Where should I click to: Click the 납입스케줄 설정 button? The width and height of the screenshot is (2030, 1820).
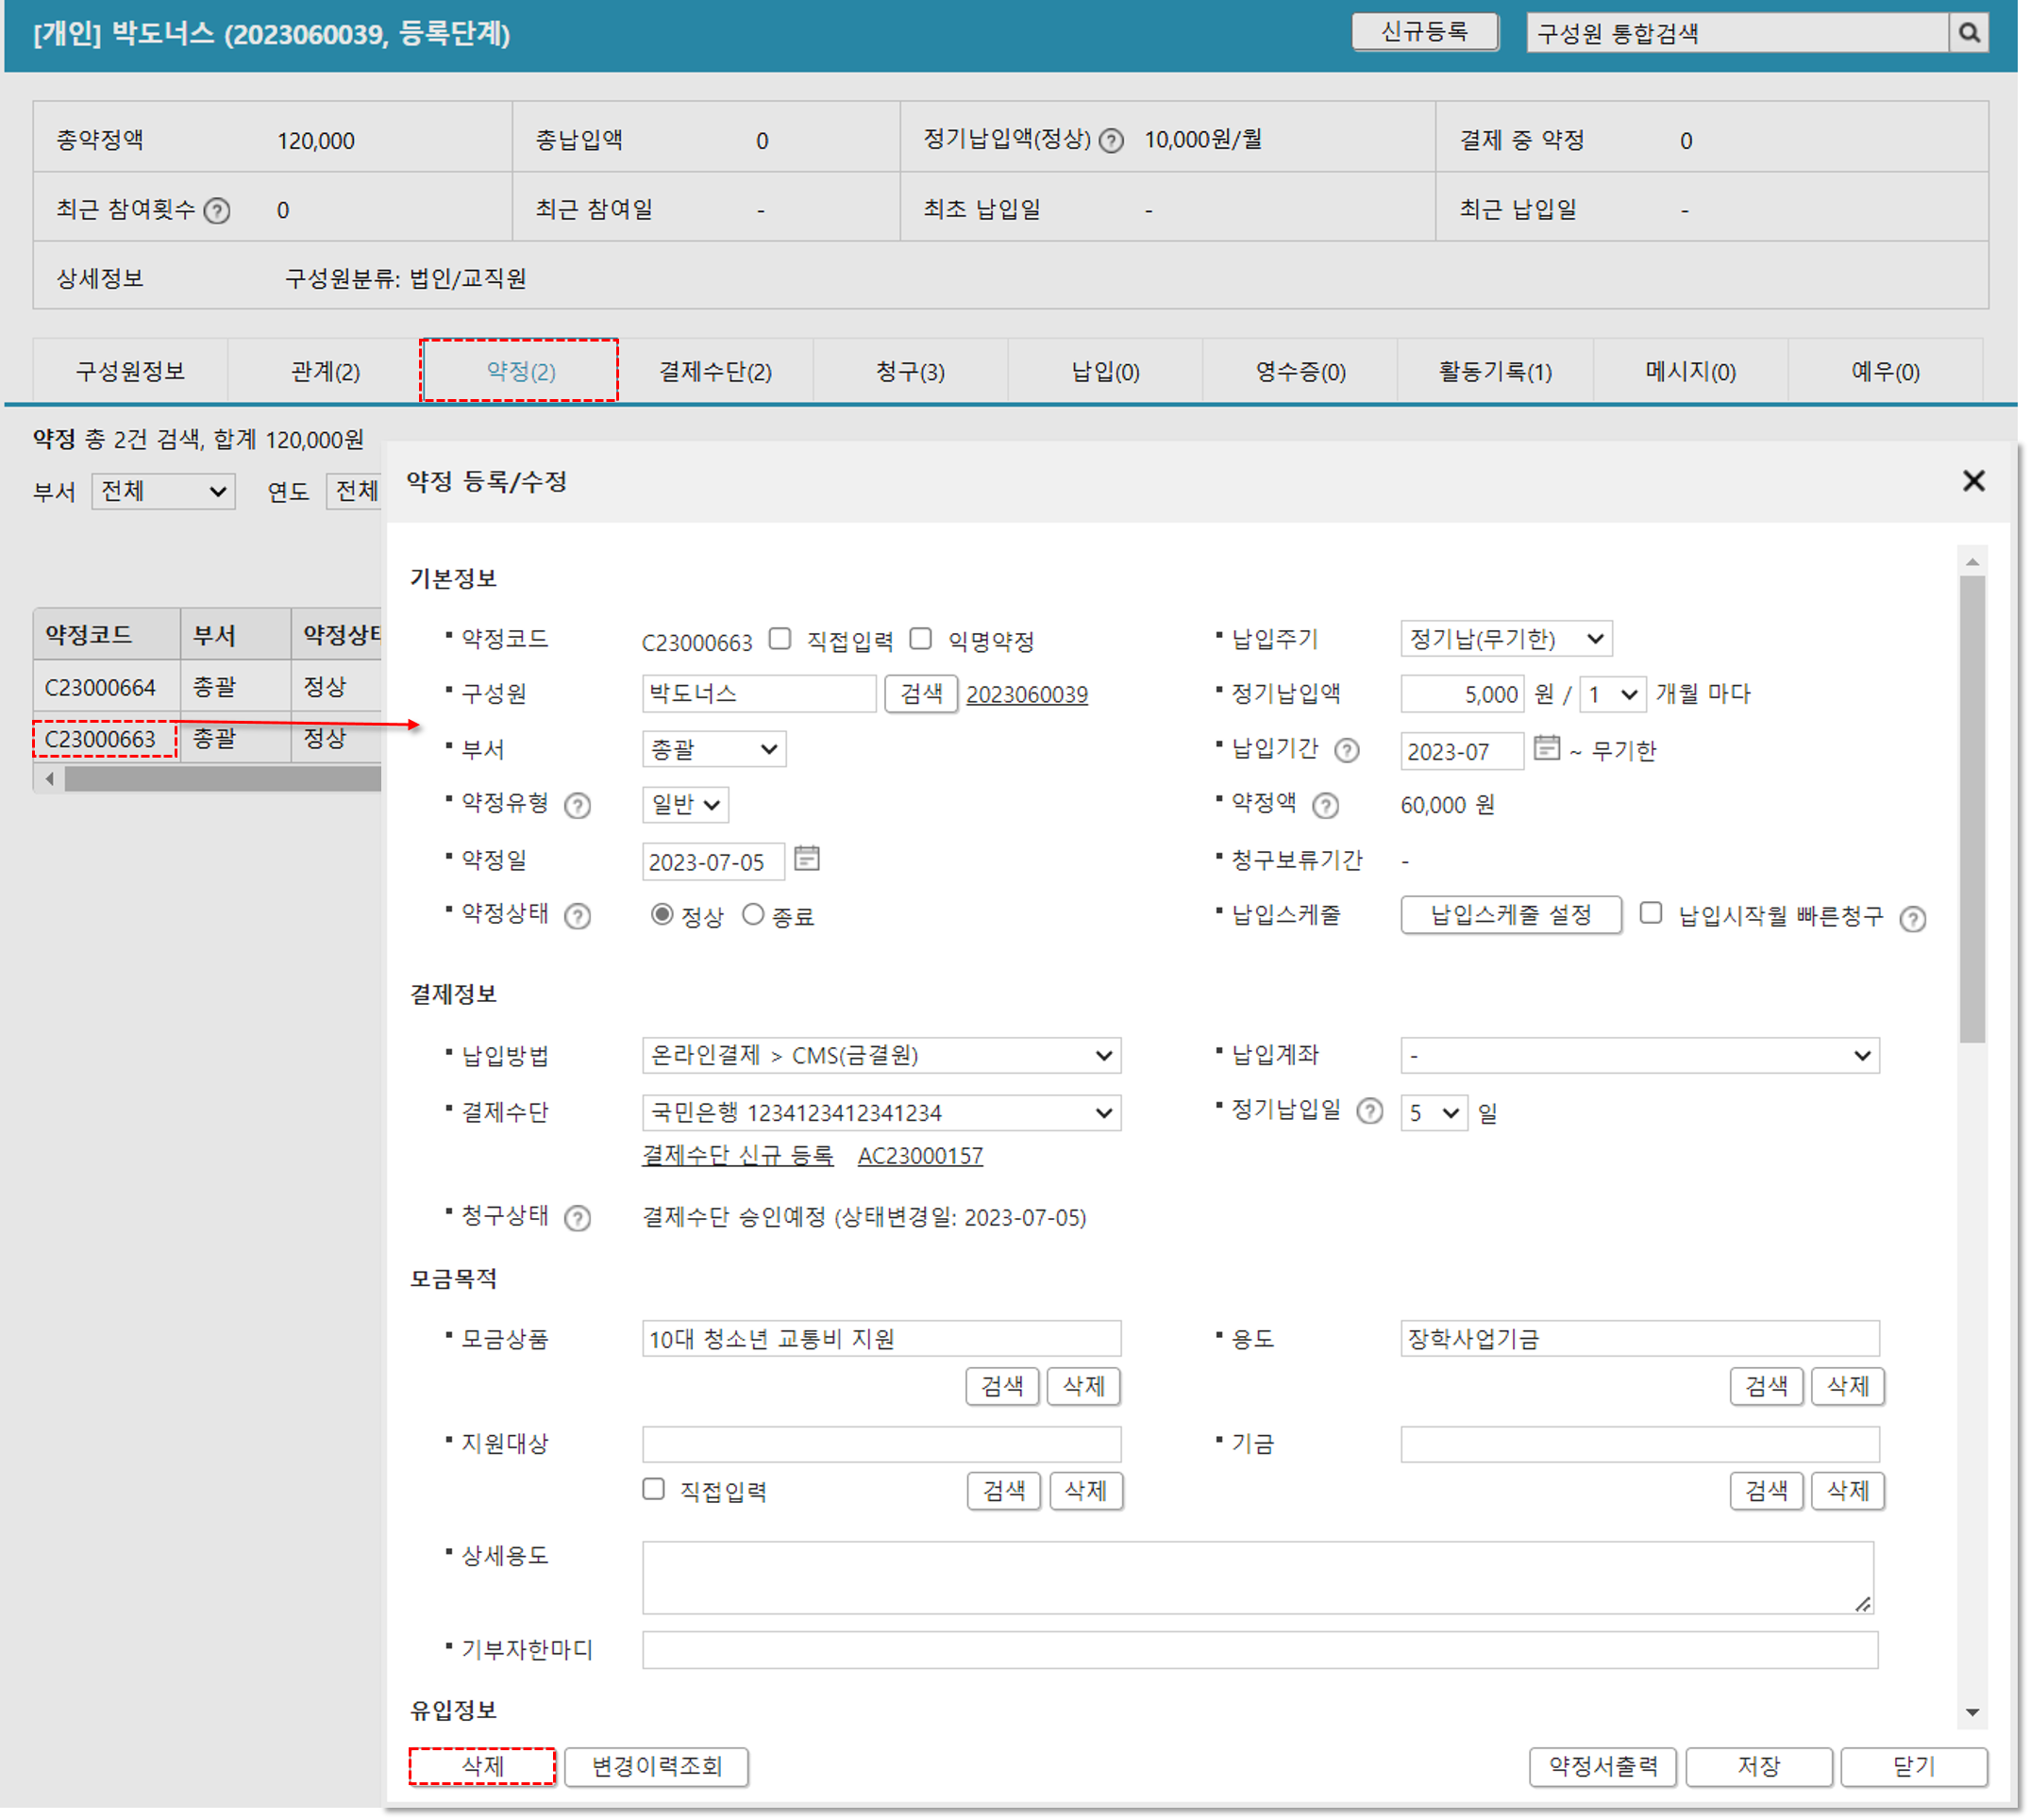coord(1512,915)
